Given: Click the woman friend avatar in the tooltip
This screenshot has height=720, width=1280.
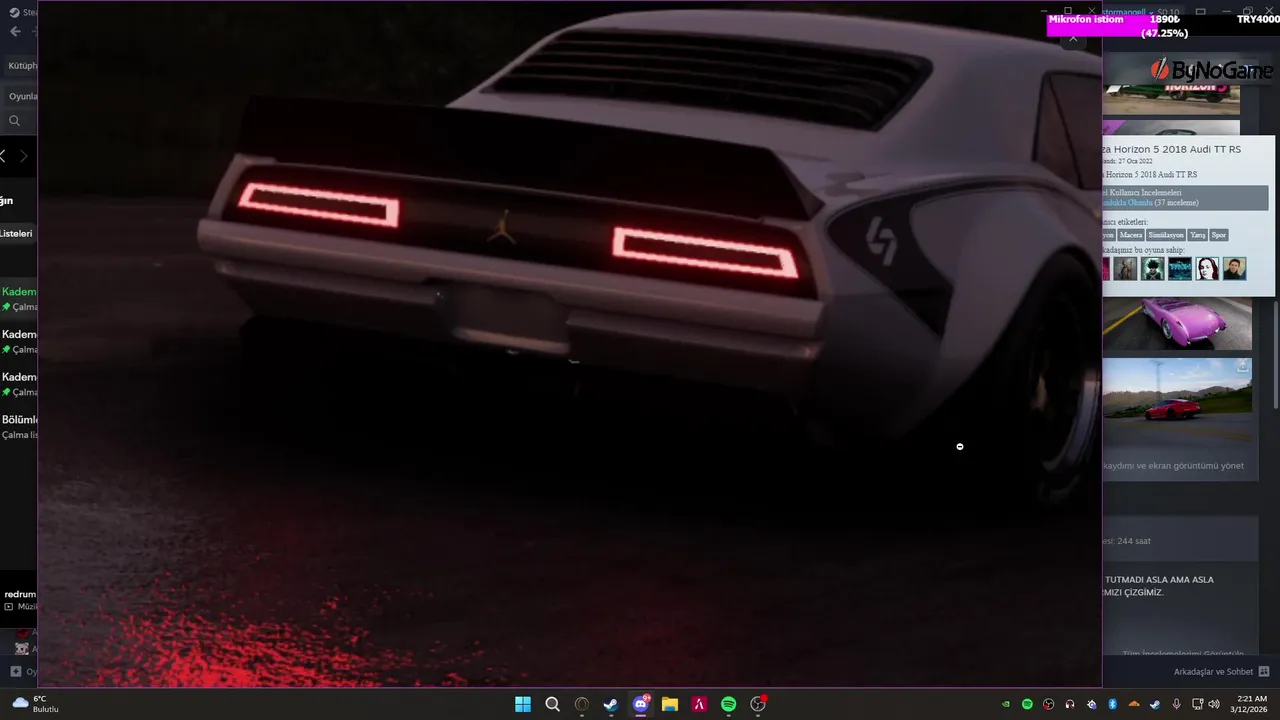Looking at the screenshot, I should pos(1208,269).
